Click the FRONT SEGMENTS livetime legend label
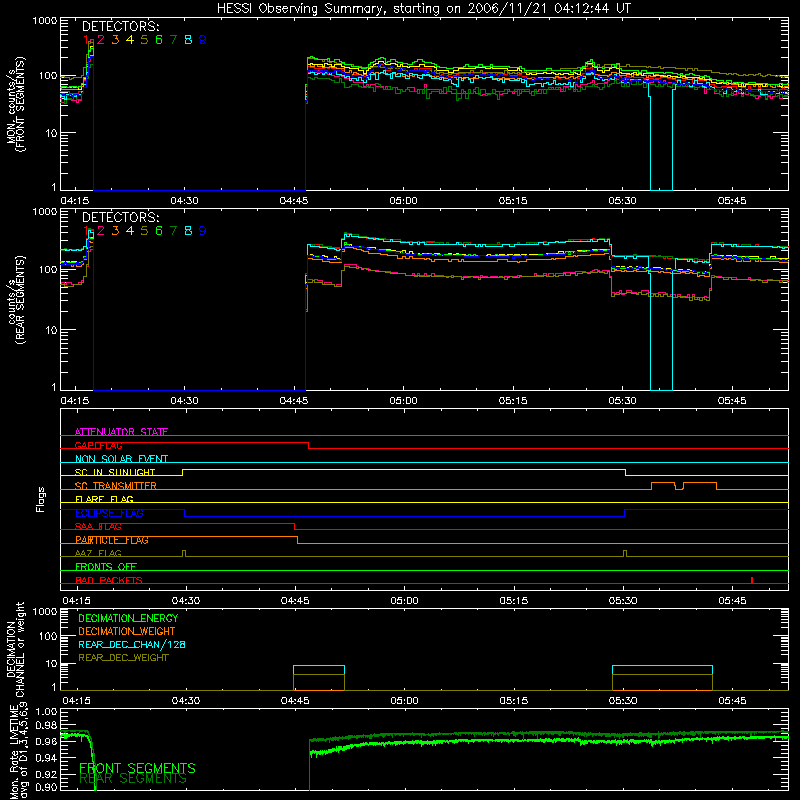The image size is (800, 800). click(137, 768)
